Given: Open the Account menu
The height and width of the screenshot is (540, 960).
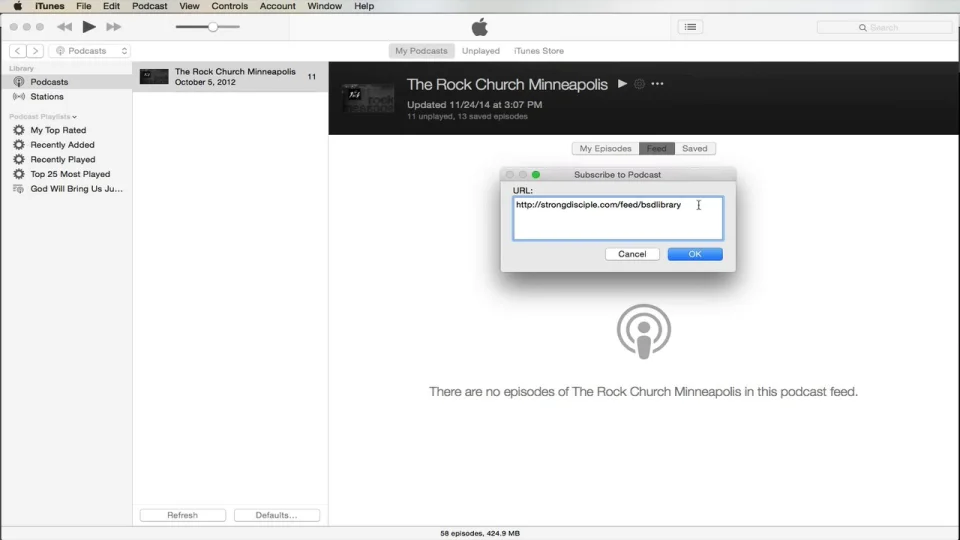Looking at the screenshot, I should point(277,6).
